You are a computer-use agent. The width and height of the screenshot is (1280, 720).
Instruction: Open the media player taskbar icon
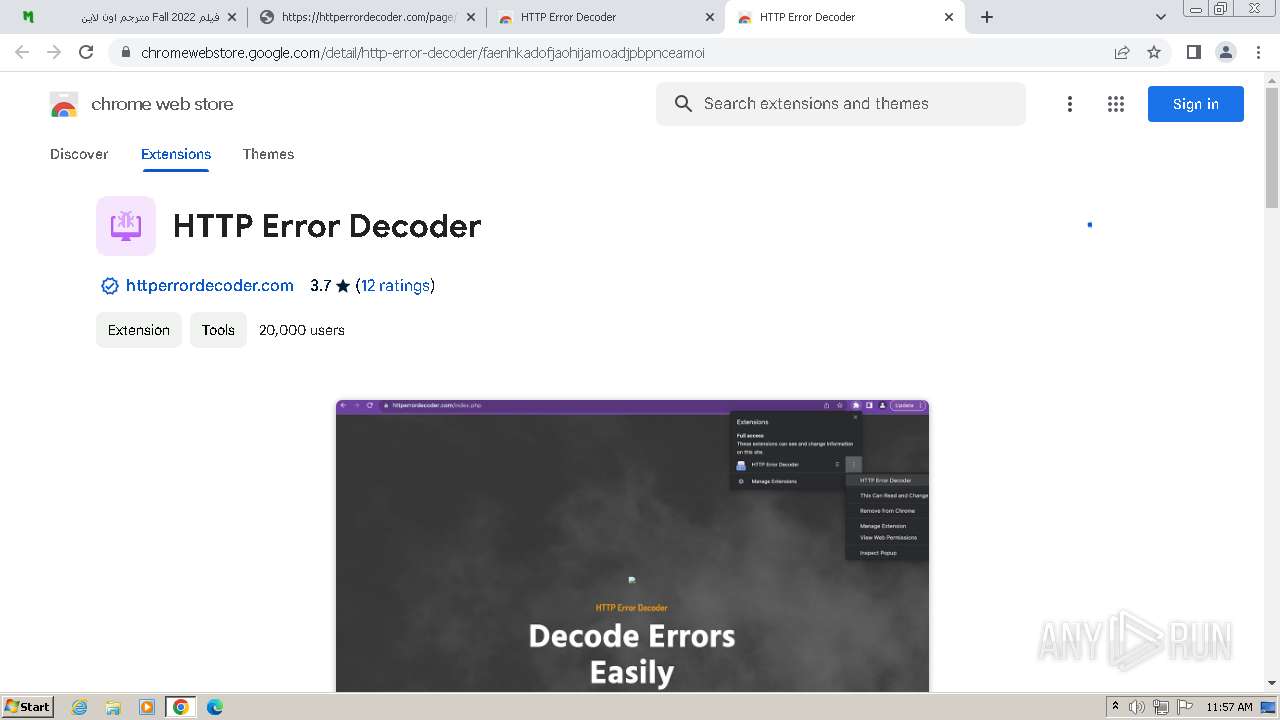click(x=147, y=707)
